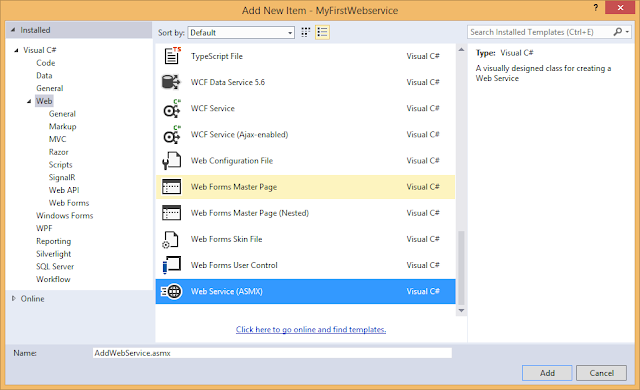Select the MVC category
Image resolution: width=640 pixels, height=390 pixels.
coord(58,139)
